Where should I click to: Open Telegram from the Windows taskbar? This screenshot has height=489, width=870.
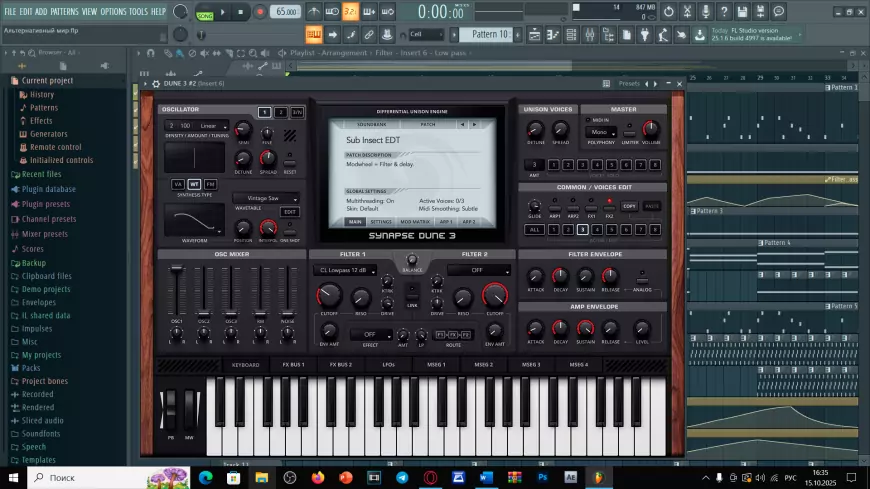[402, 477]
